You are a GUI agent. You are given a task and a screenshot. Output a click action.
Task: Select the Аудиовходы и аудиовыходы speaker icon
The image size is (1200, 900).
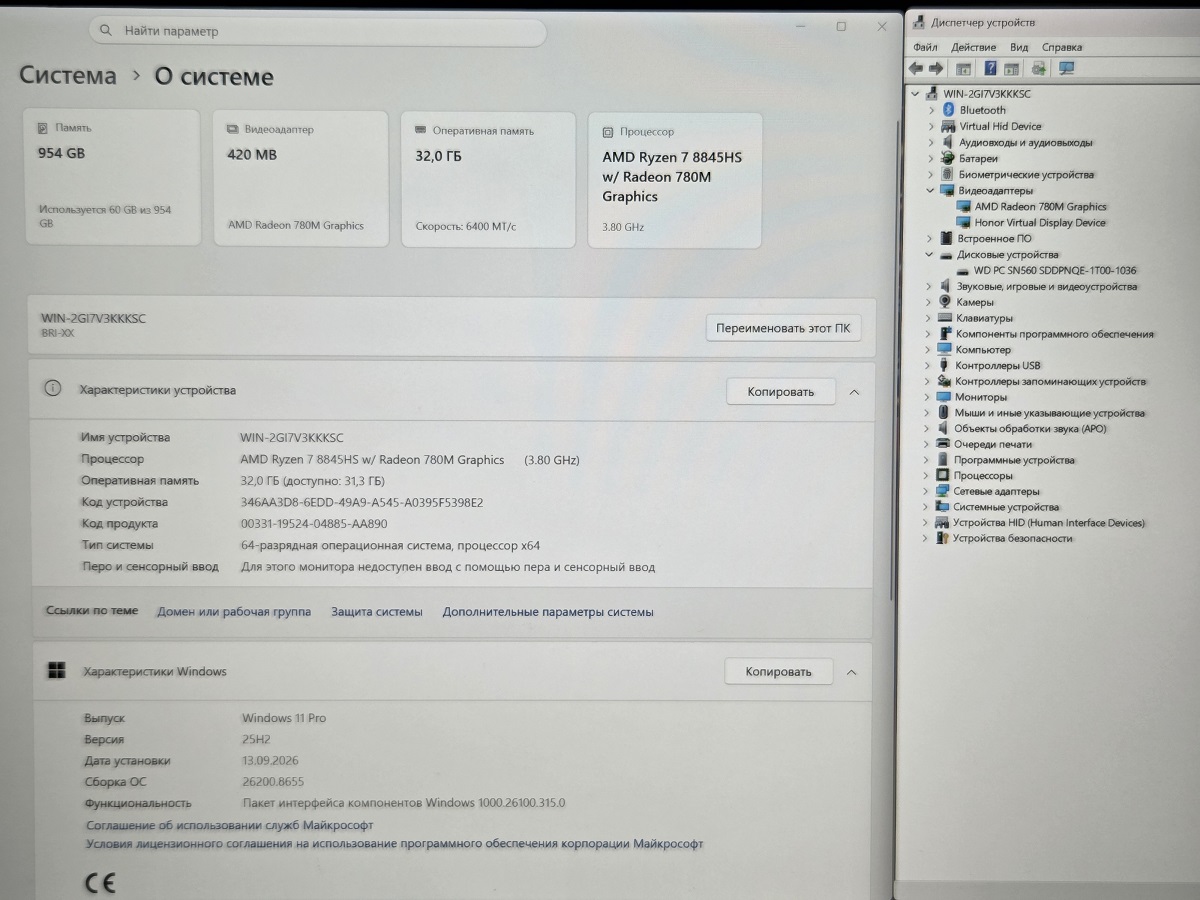tap(948, 142)
